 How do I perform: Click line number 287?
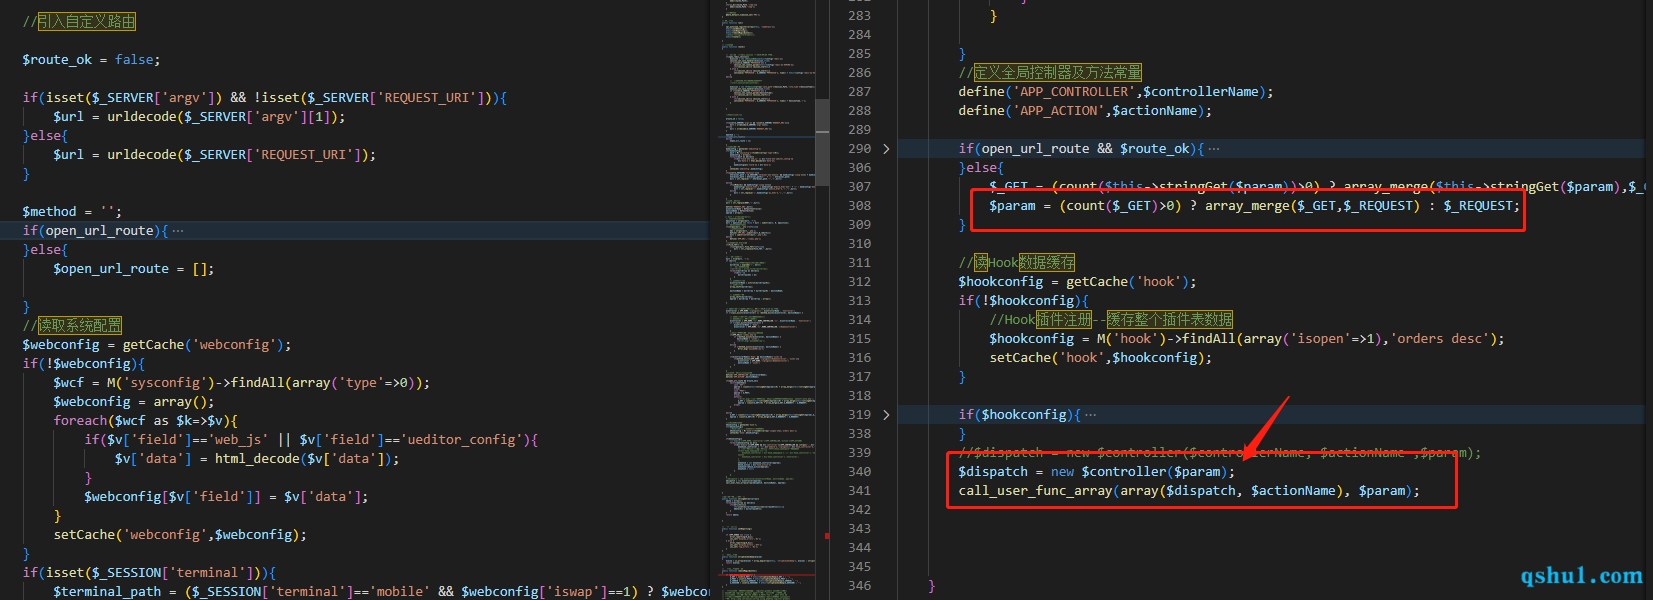click(859, 92)
